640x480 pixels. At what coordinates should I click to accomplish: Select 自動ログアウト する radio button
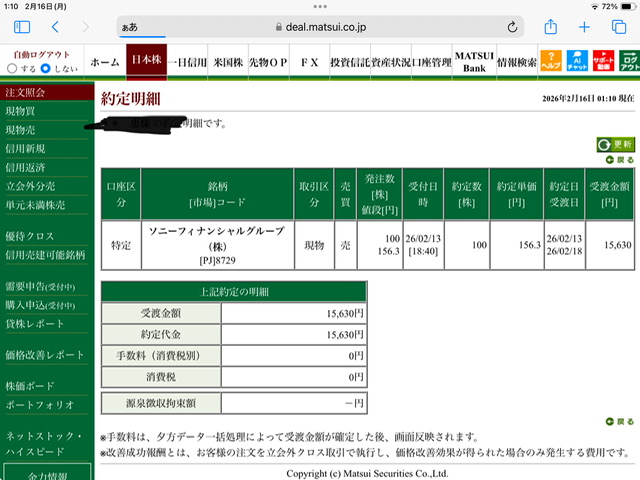coord(12,69)
